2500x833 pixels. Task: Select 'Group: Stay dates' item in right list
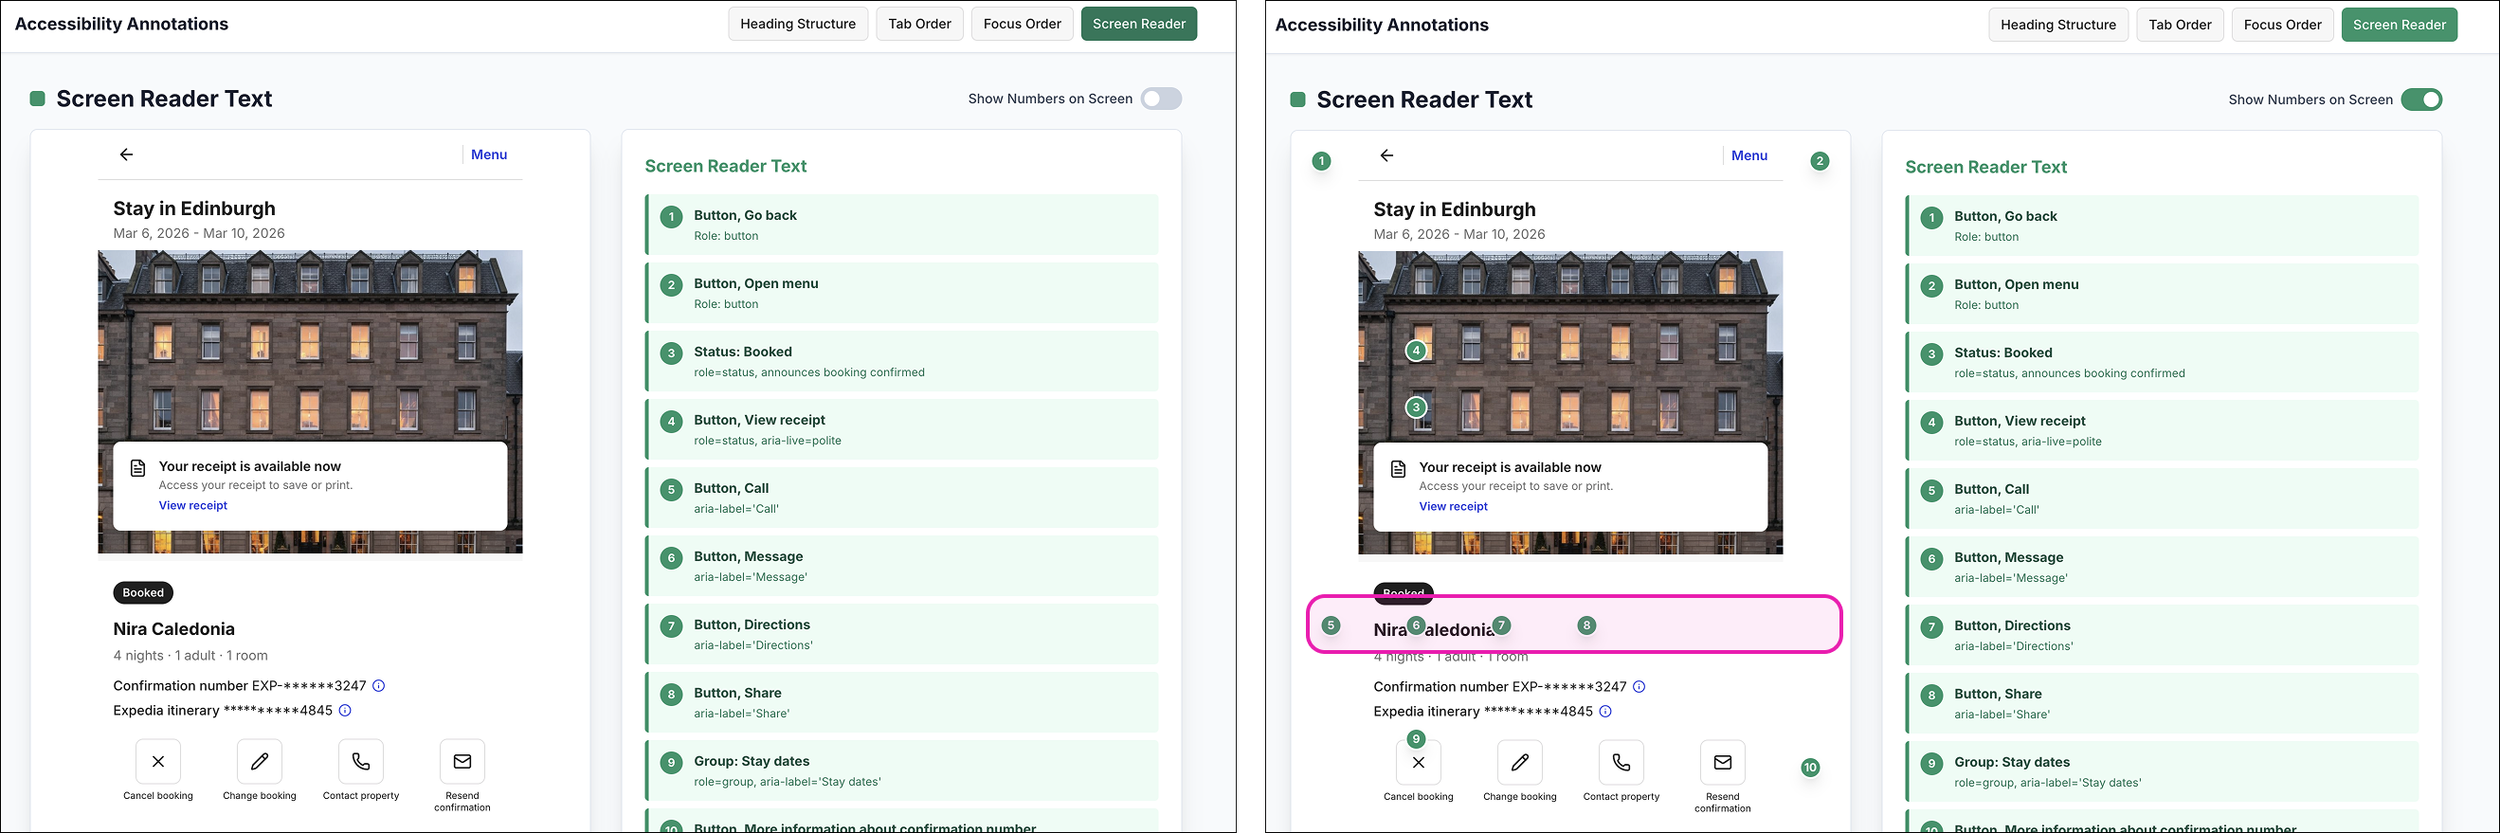tap(2162, 772)
